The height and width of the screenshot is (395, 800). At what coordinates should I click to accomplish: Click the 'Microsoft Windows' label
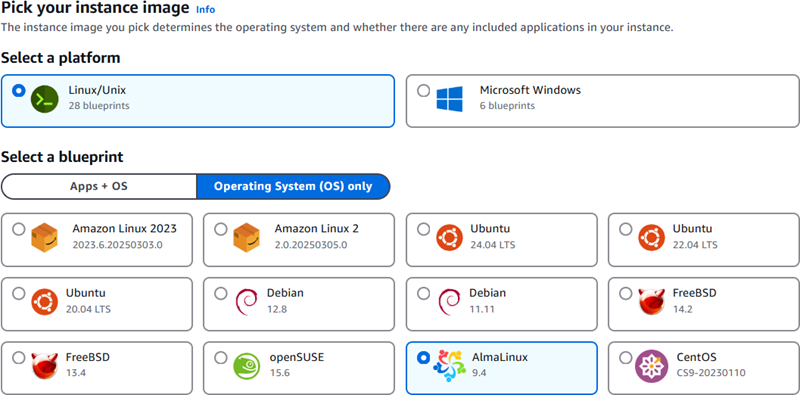coord(530,90)
